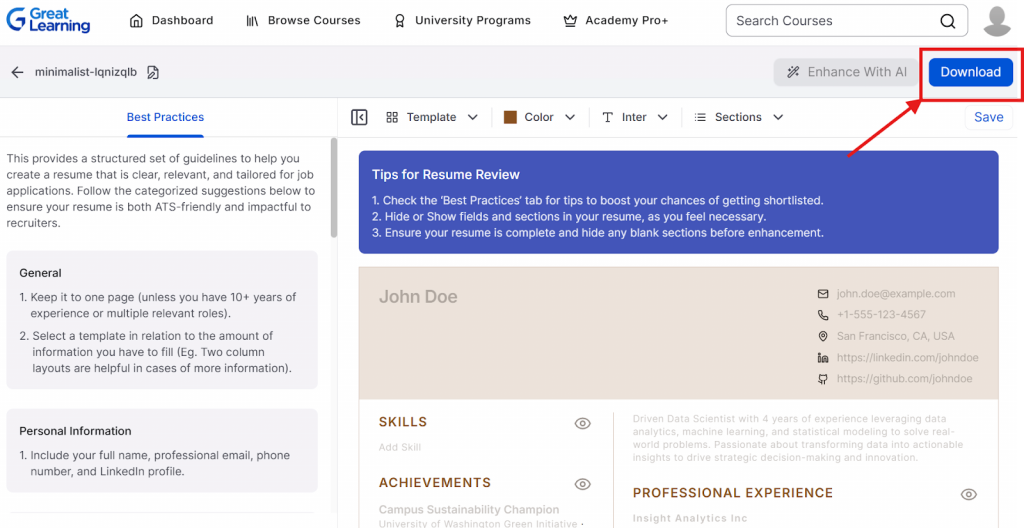Click the Search Courses input field
Image resolution: width=1024 pixels, height=528 pixels.
(830, 21)
